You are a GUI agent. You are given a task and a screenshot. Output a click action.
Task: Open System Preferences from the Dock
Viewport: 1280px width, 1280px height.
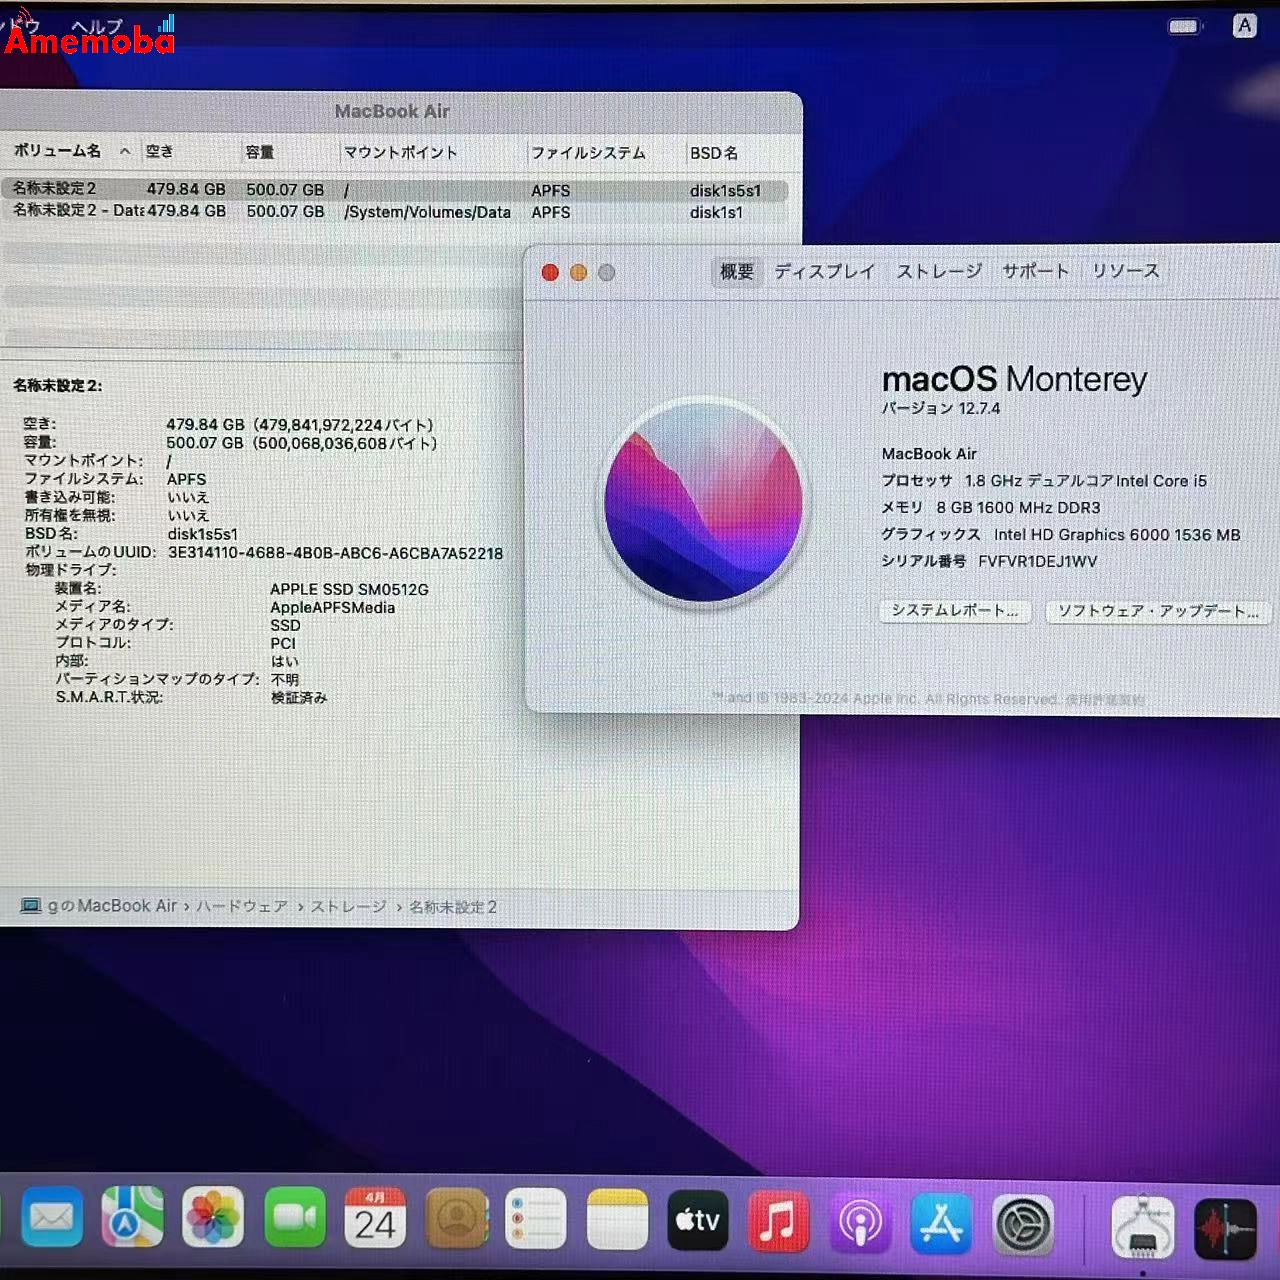point(1020,1220)
